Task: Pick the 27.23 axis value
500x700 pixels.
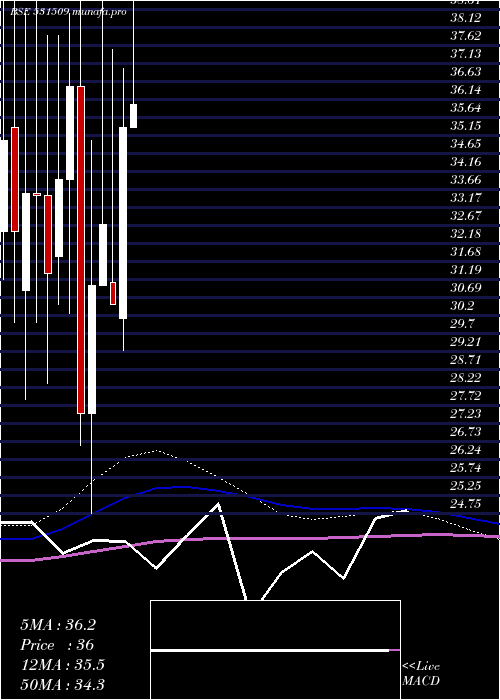Action: coord(466,413)
